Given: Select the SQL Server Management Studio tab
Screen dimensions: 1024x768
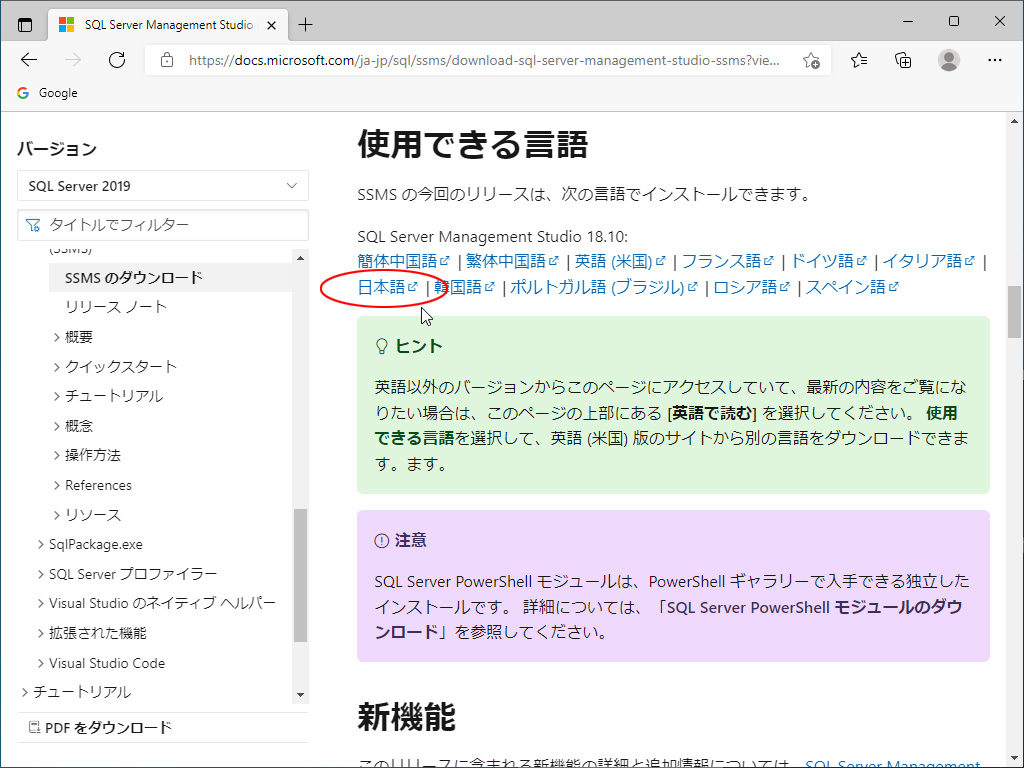Looking at the screenshot, I should click(160, 24).
